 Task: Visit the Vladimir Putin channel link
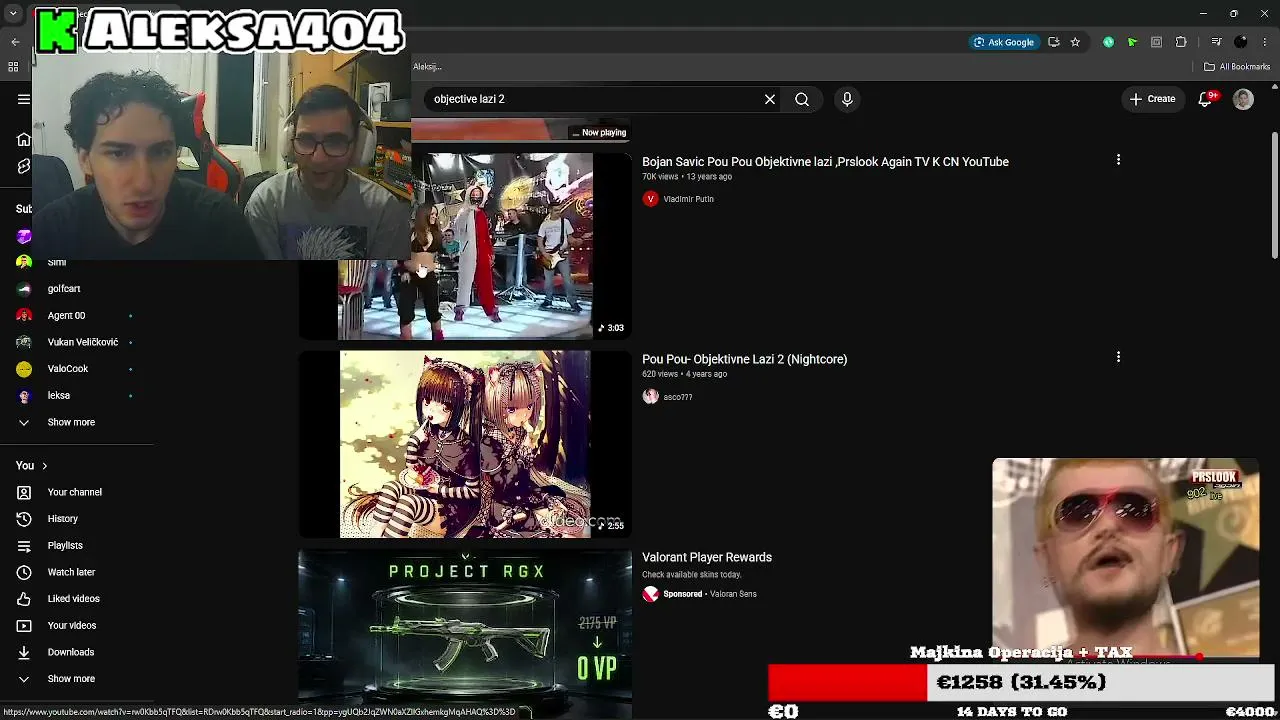[688, 199]
